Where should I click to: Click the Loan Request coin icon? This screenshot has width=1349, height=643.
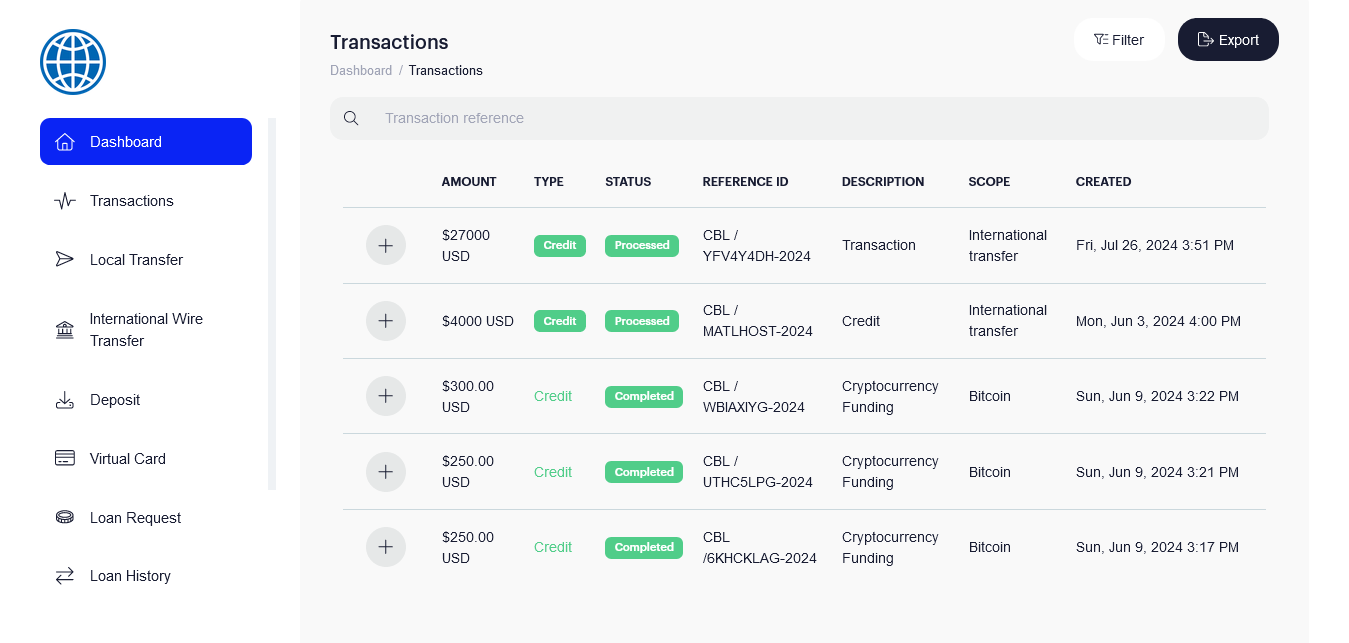[x=65, y=518]
